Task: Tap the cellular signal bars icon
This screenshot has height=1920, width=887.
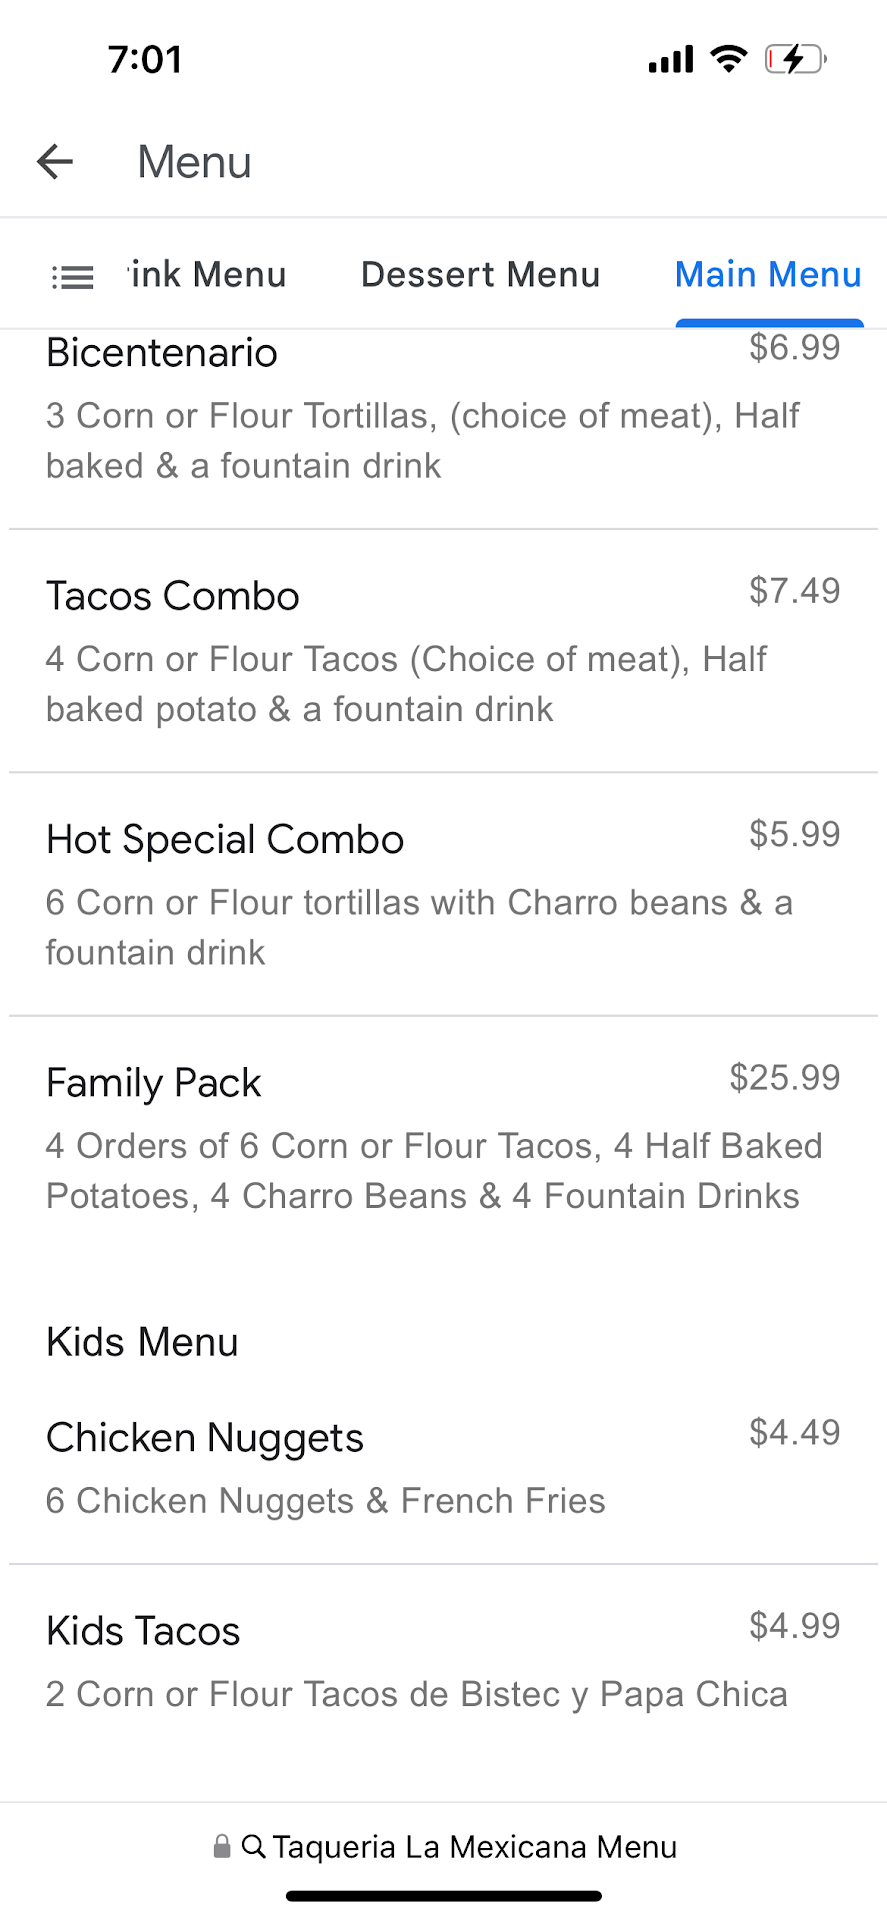Action: tap(671, 60)
